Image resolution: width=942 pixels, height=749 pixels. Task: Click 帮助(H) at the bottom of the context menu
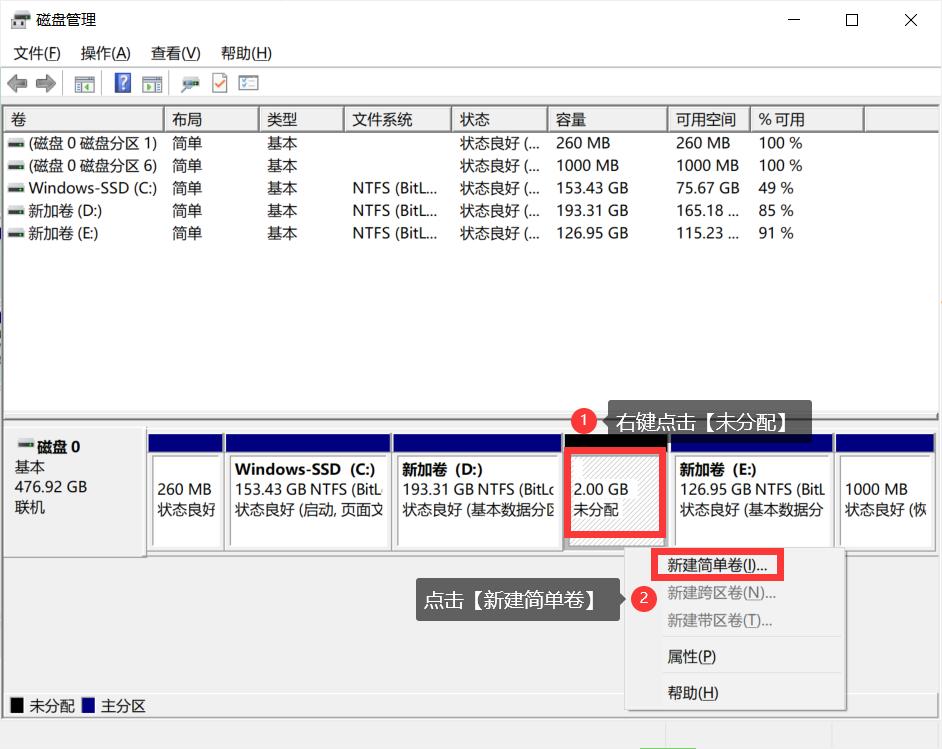(691, 692)
